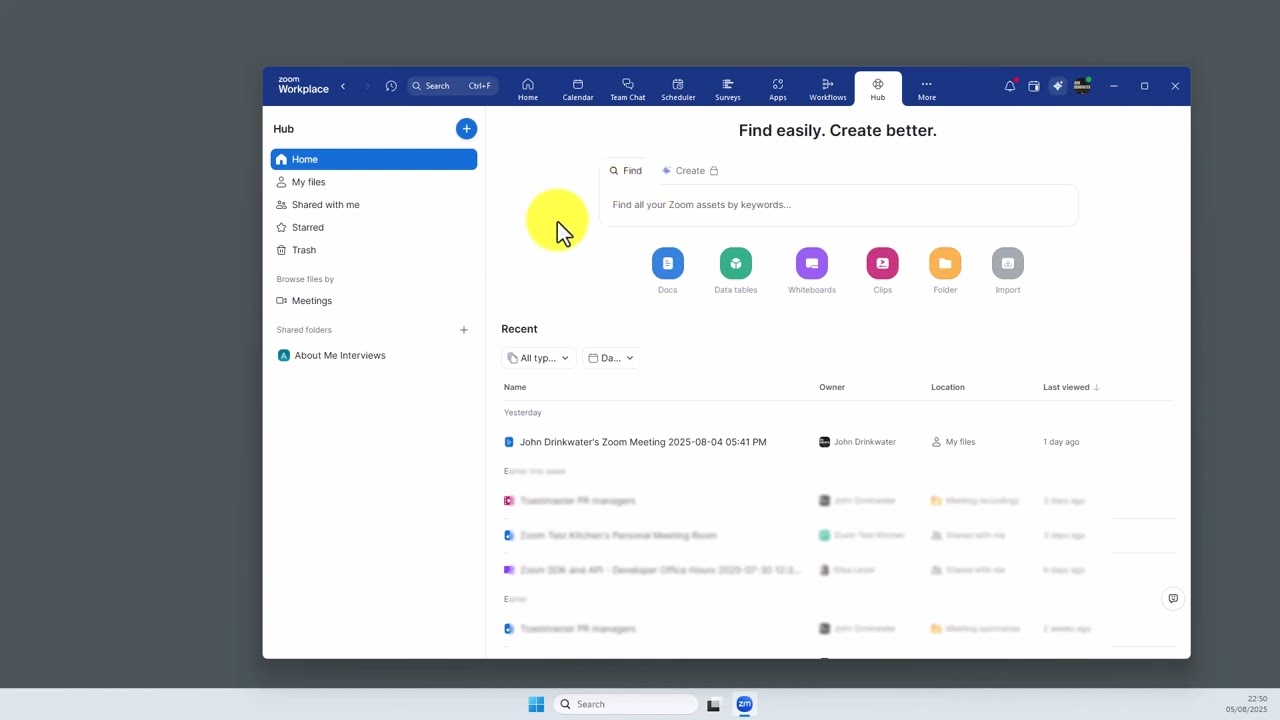Select the Create tab

click(x=690, y=171)
